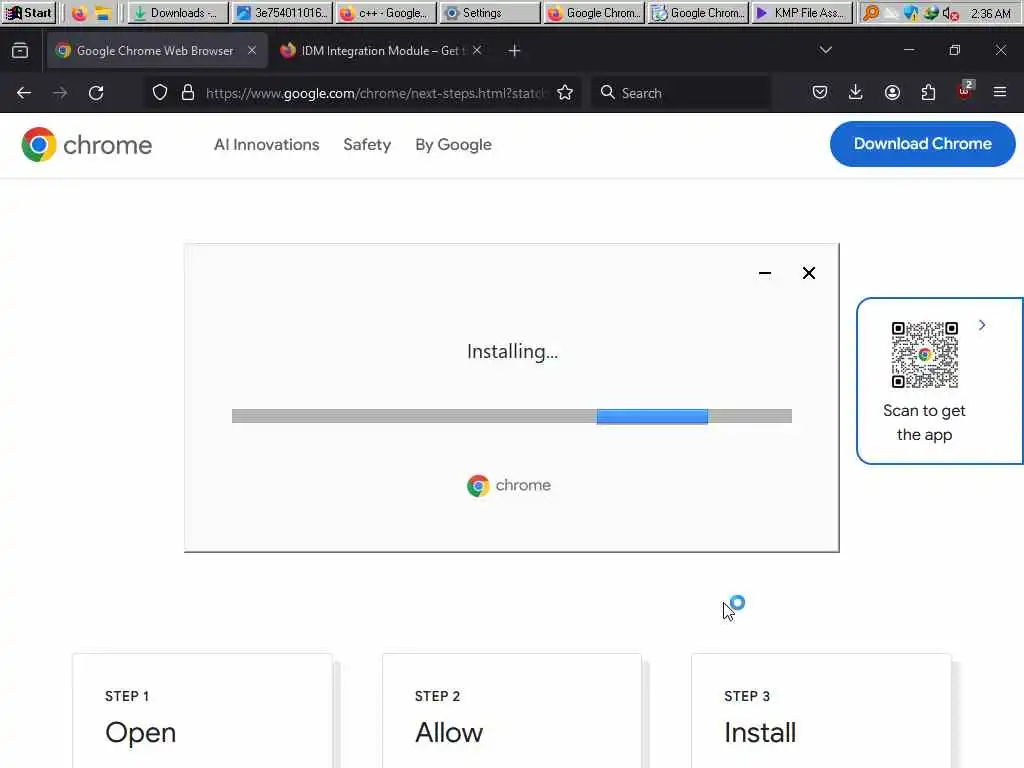Click the Scan to get the app text
This screenshot has height=768, width=1024.
pyautogui.click(x=924, y=423)
